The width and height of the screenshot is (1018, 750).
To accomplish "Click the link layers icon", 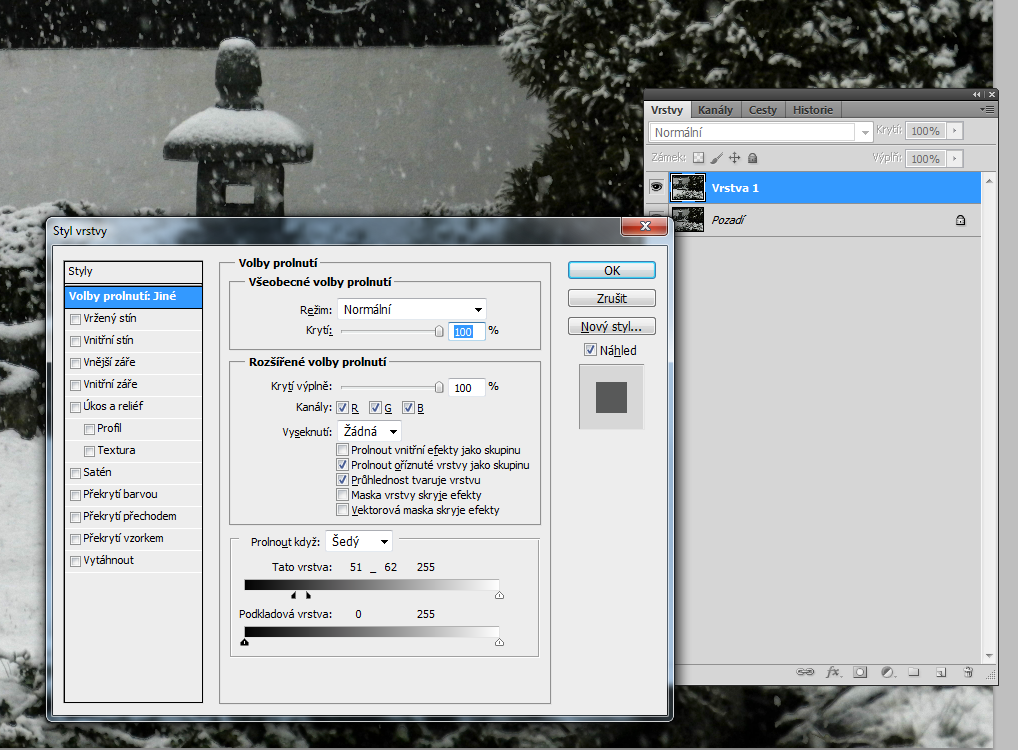I will click(x=805, y=673).
